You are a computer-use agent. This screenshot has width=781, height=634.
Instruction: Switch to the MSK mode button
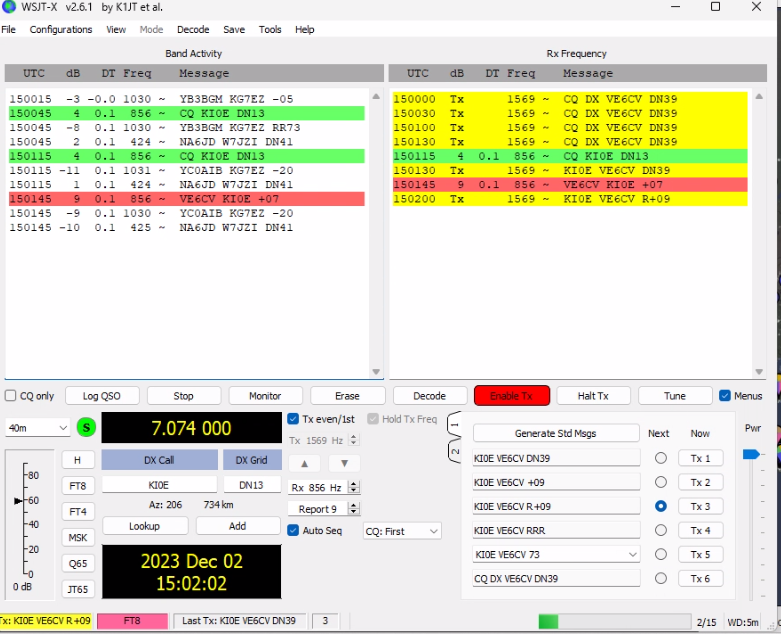pos(78,537)
